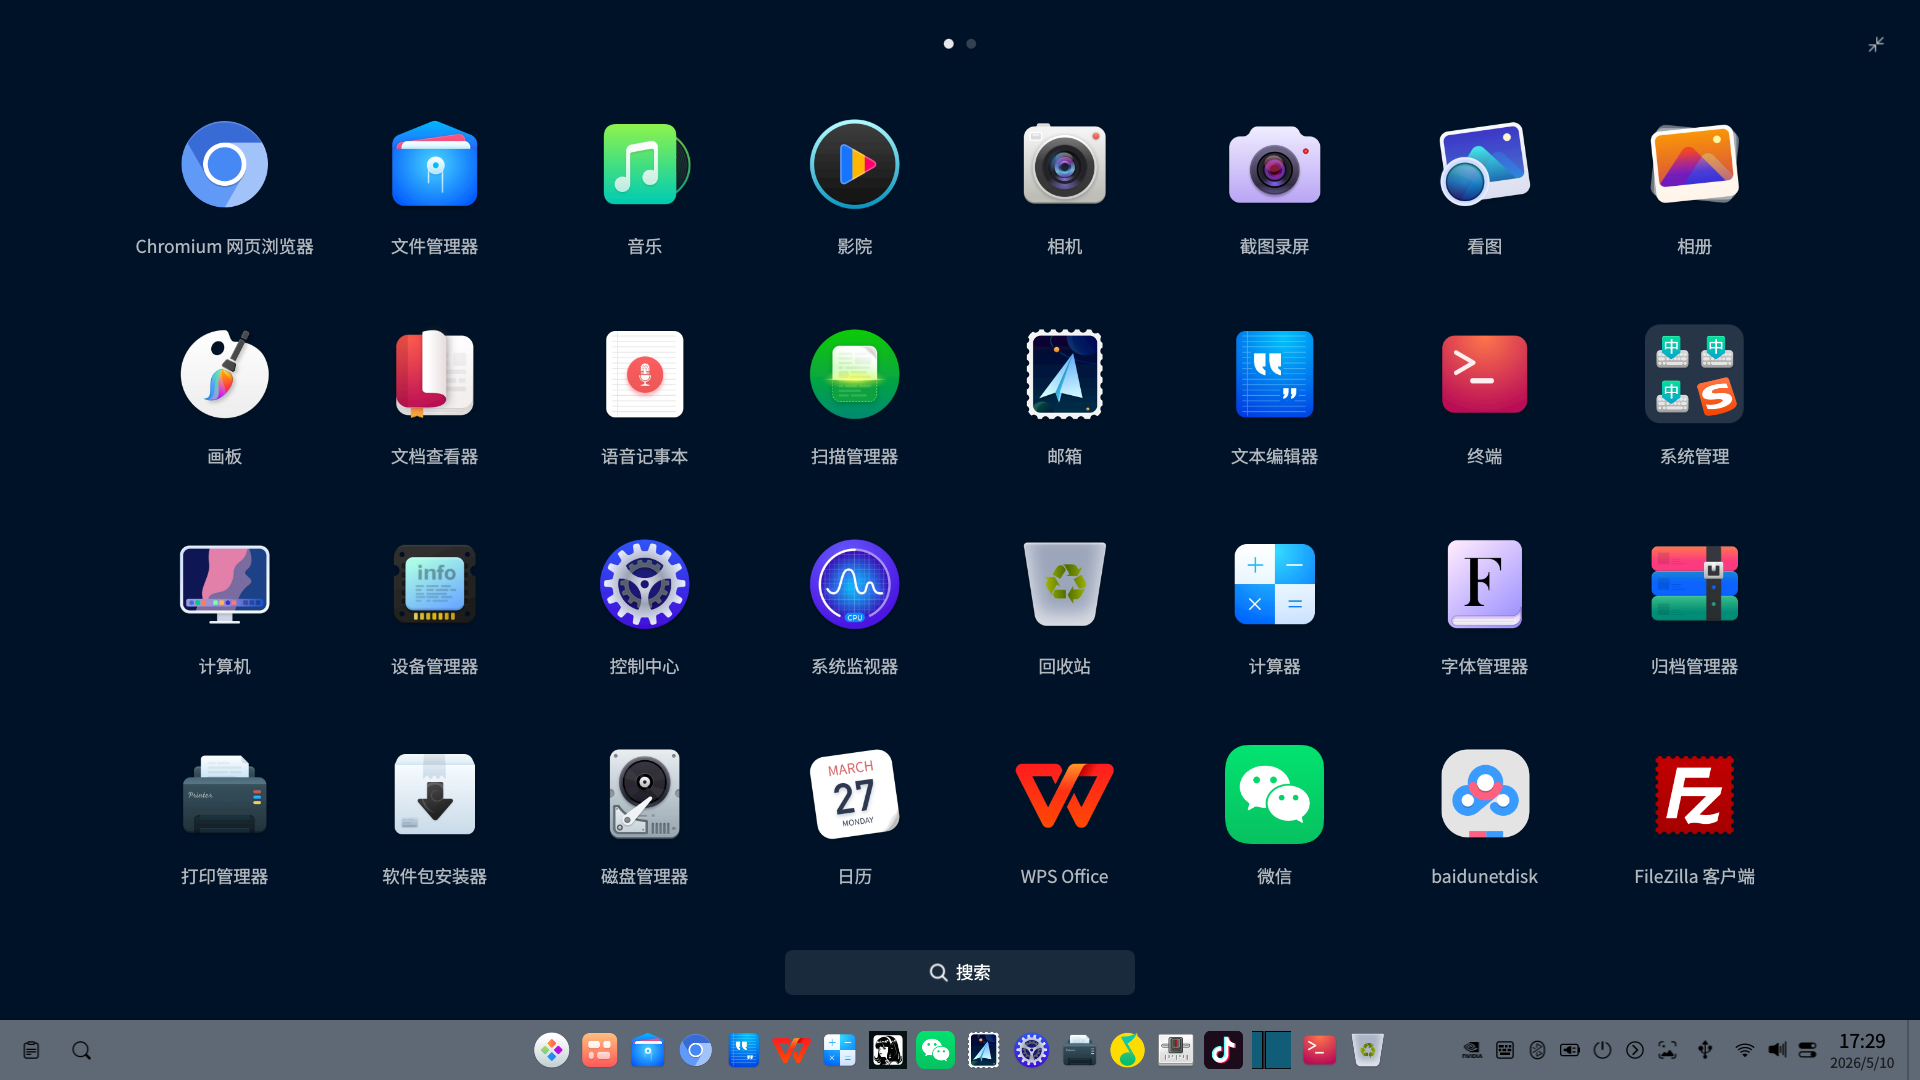Launch 扫描管理器 scan manager
Image resolution: width=1920 pixels, height=1080 pixels.
[x=854, y=375]
